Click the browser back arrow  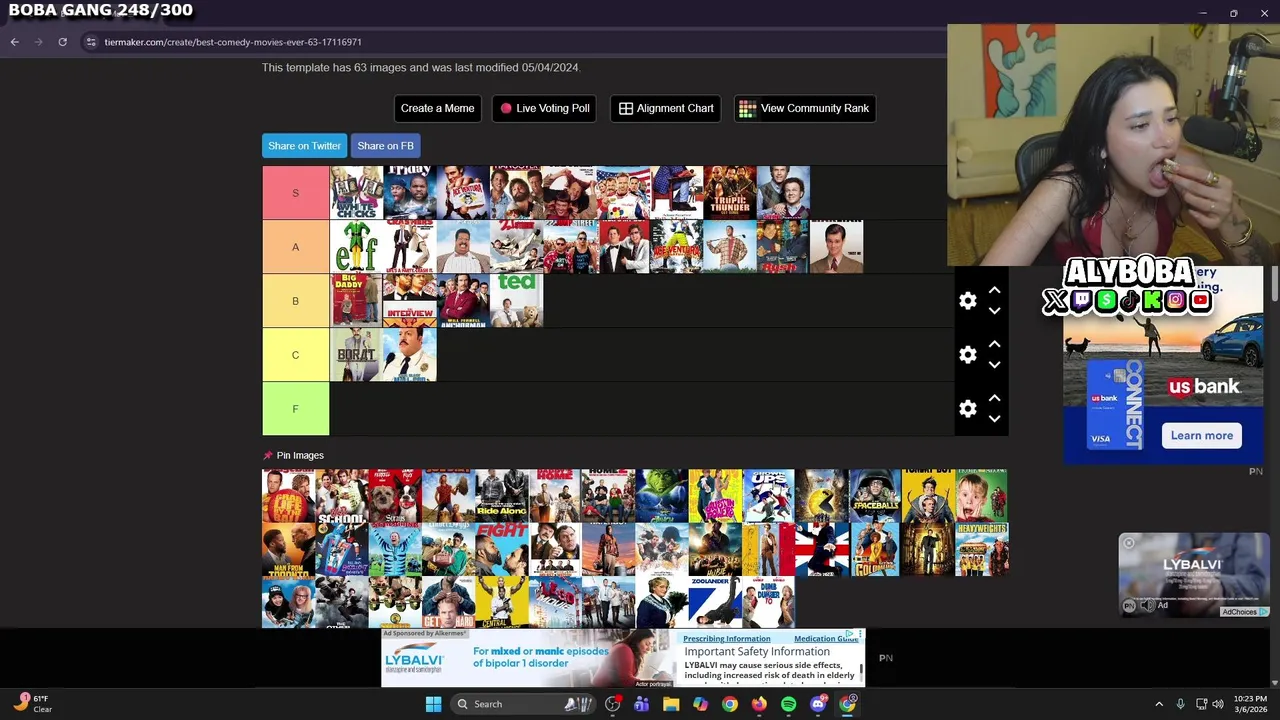[15, 42]
